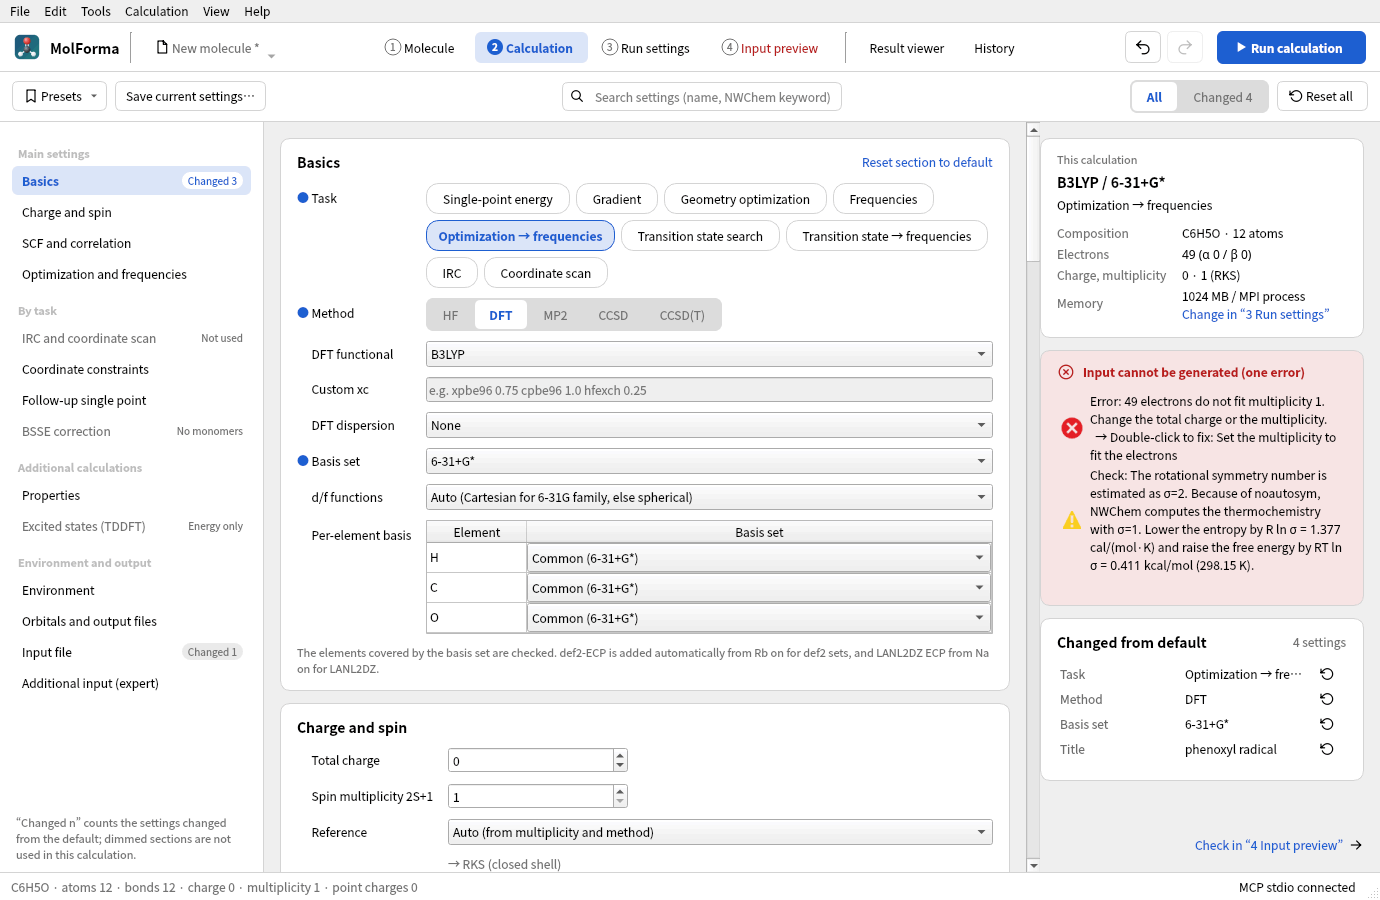Click the redo arrow button

[1185, 47]
